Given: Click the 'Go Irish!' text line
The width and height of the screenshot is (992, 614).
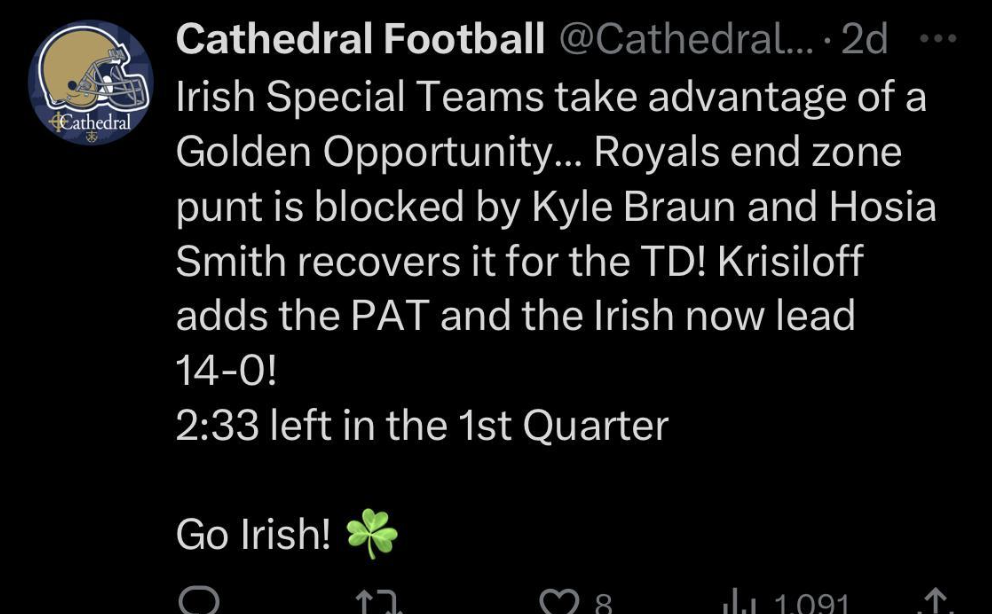Looking at the screenshot, I should point(253,534).
